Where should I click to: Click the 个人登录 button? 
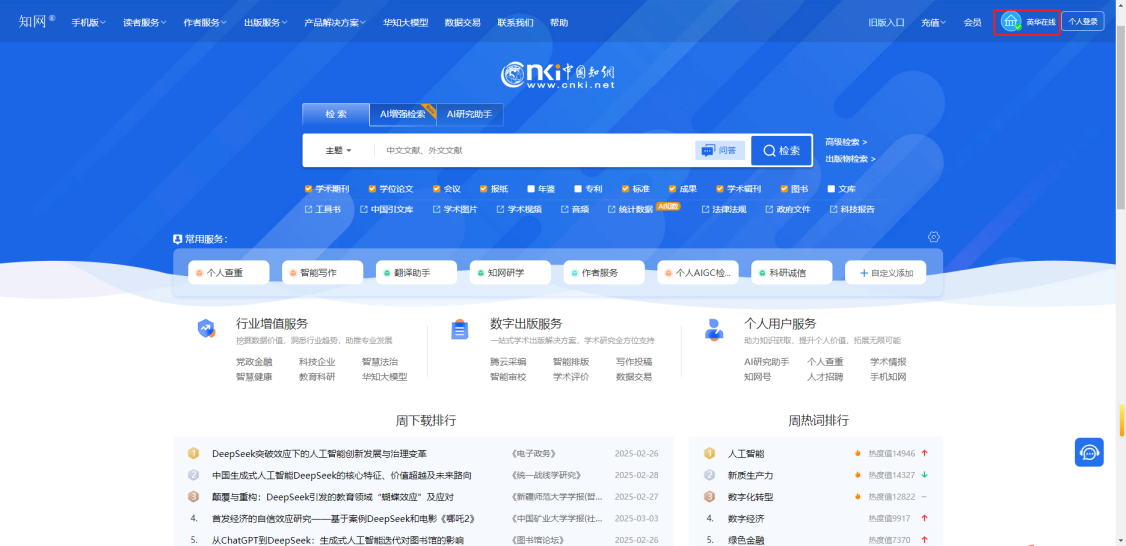pos(1083,22)
